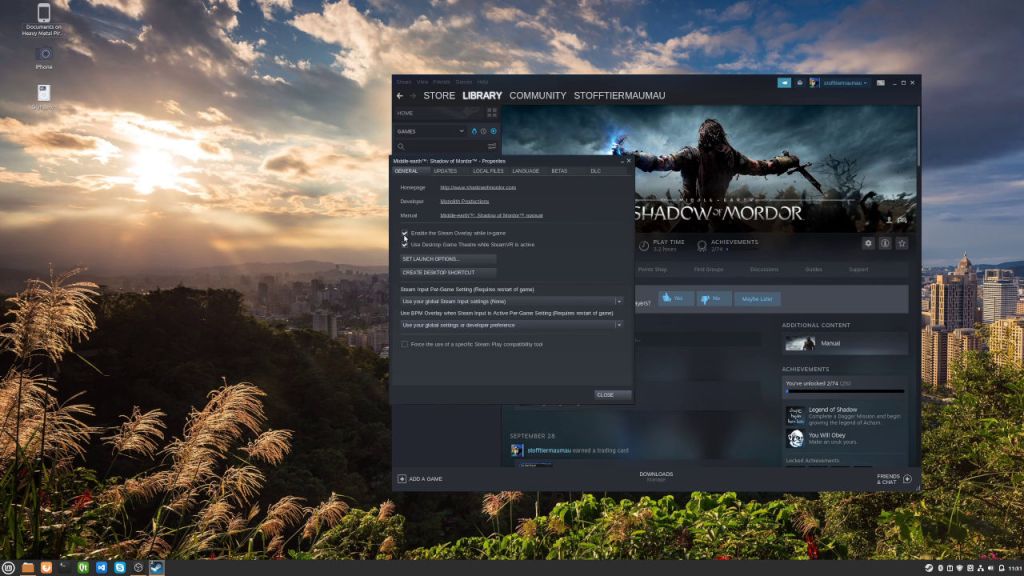
Task: Open Steam Input Per-Game Setting dropdown
Action: (512, 300)
